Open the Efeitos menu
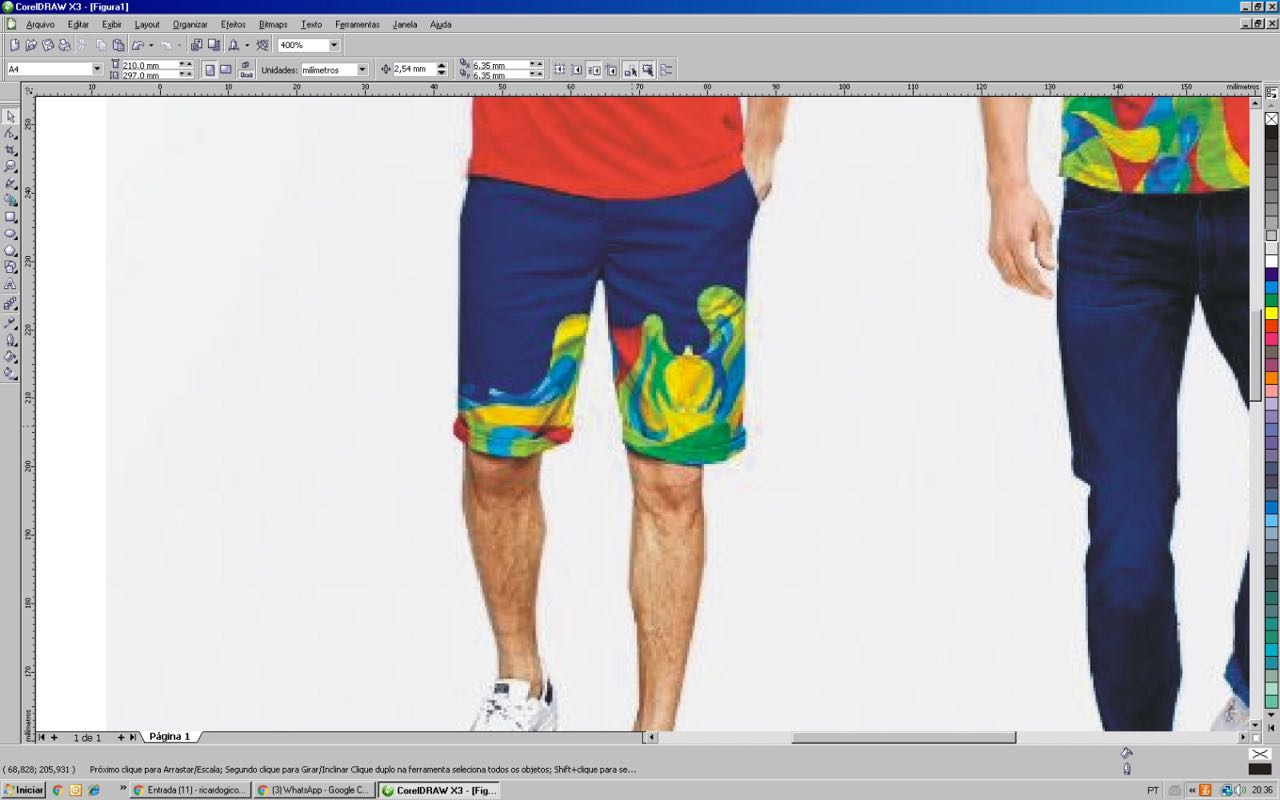 pos(233,24)
